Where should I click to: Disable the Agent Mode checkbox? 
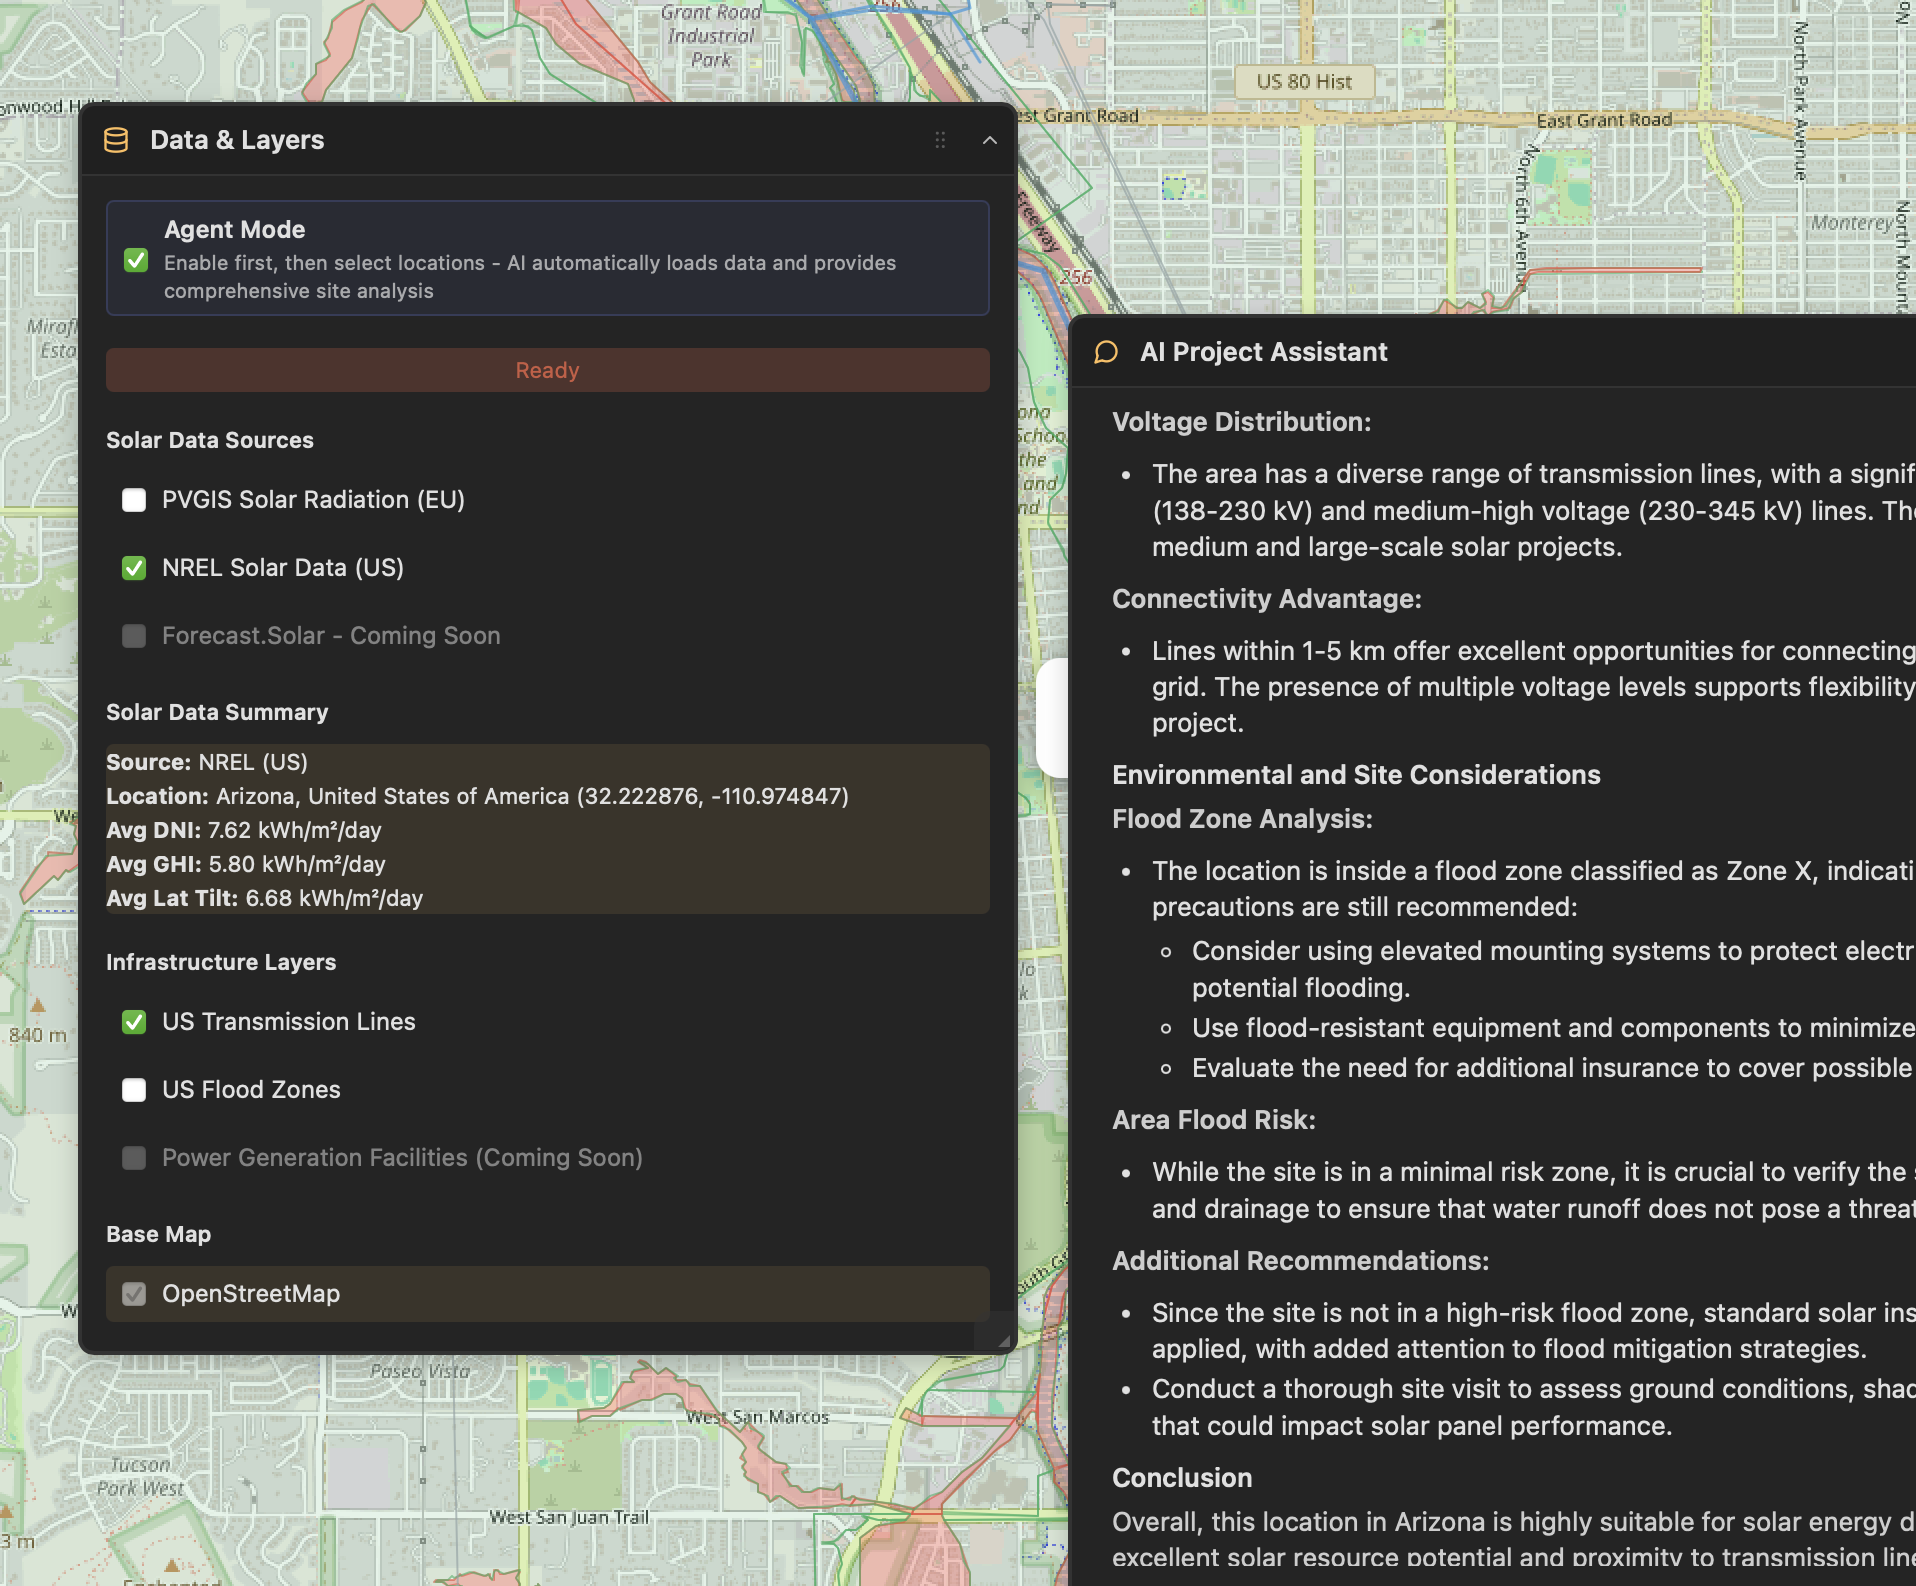(136, 261)
